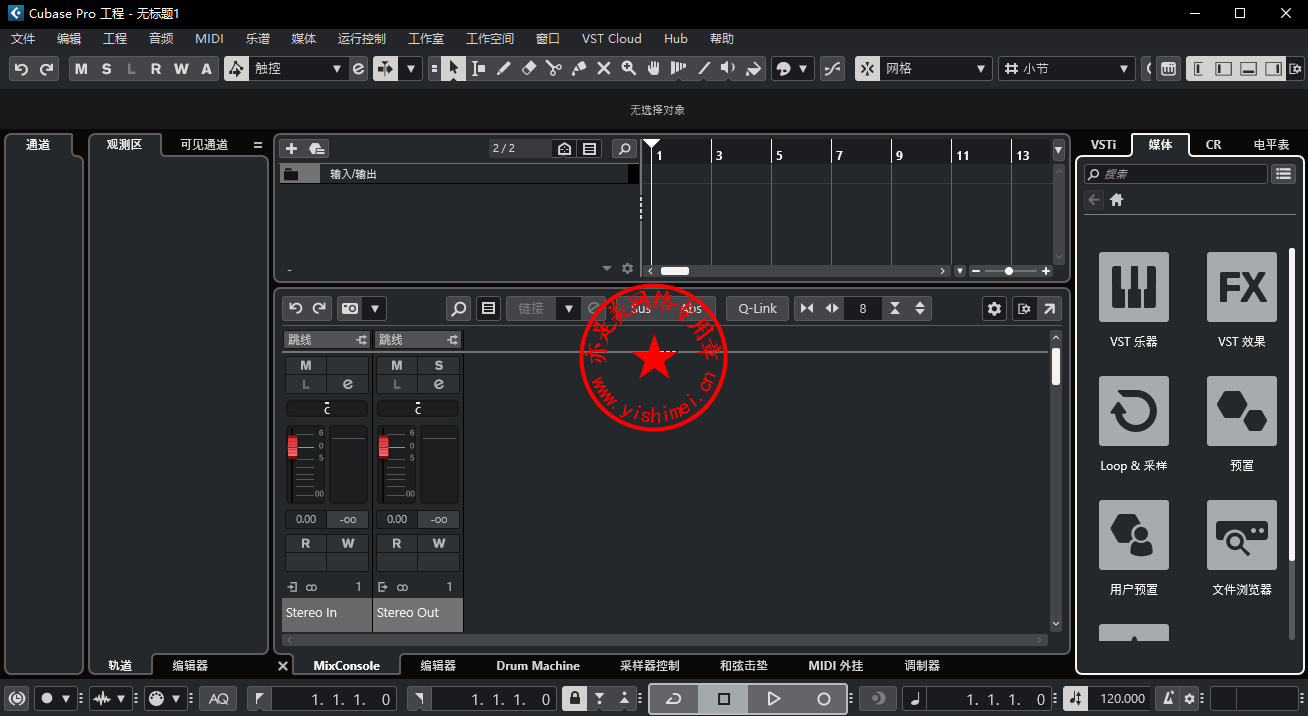The width and height of the screenshot is (1308, 716).
Task: Select the Draw pencil tool
Action: [x=504, y=68]
